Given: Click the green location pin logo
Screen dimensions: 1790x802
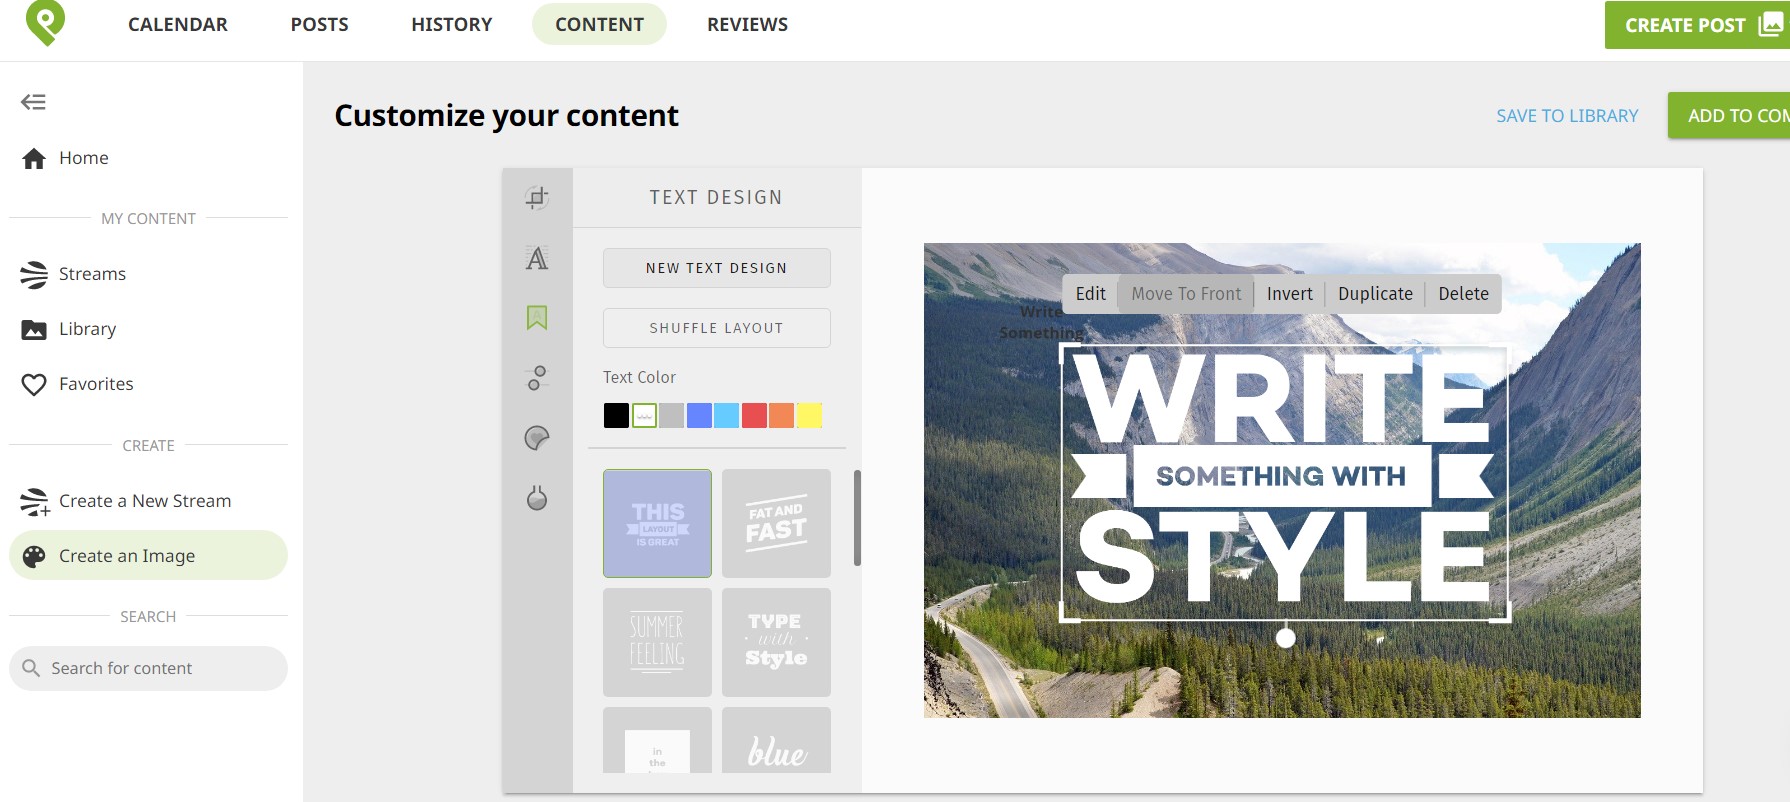Looking at the screenshot, I should [45, 22].
